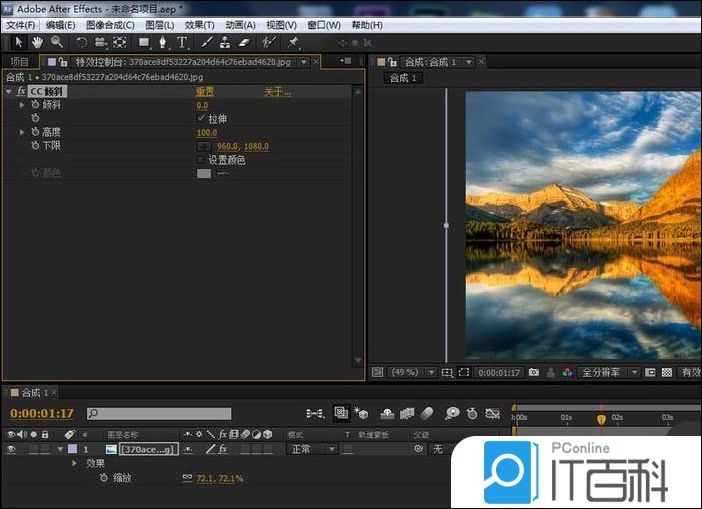Viewport: 702px width, 509px height.
Task: Select the Zoom magnifier tool
Action: coord(56,42)
